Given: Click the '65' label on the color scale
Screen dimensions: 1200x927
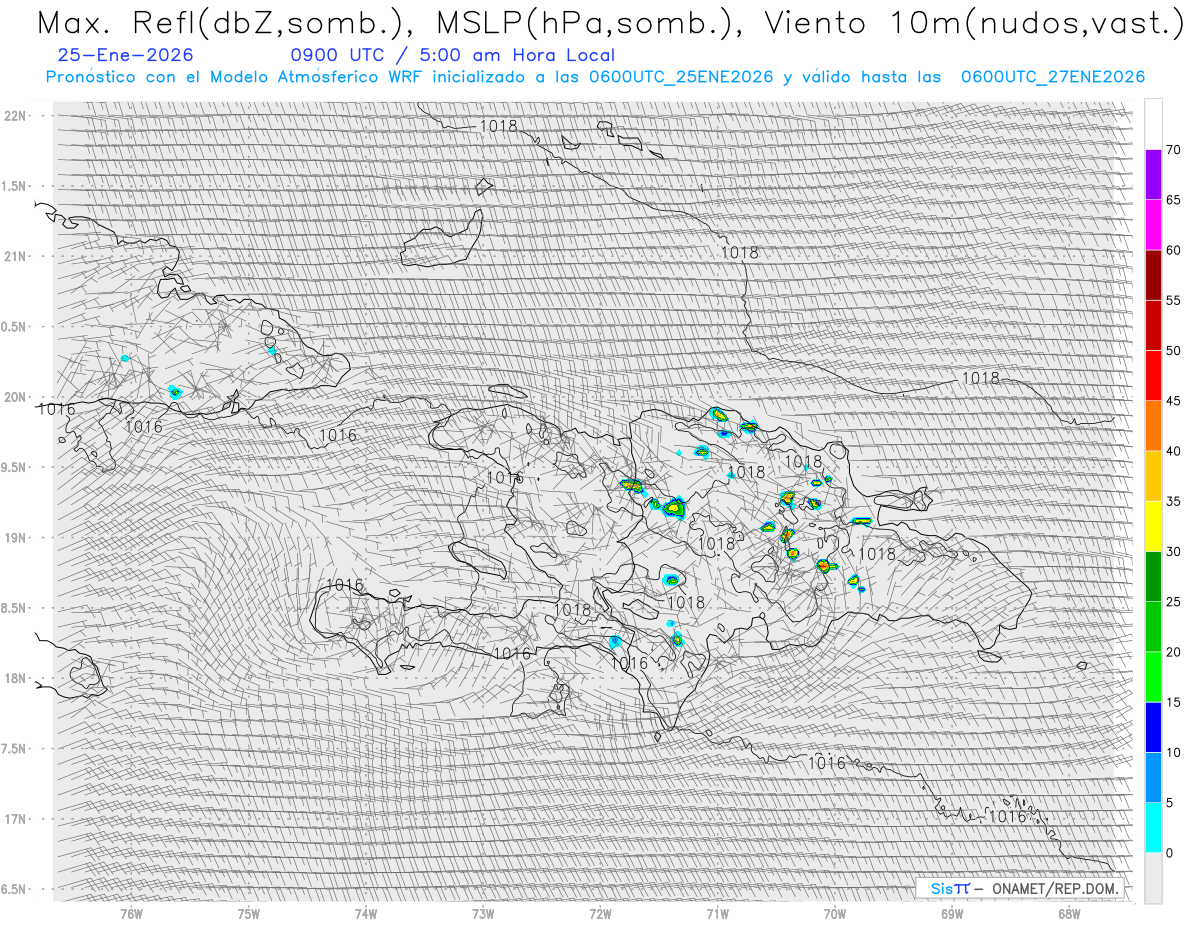Looking at the screenshot, I should 1173,200.
